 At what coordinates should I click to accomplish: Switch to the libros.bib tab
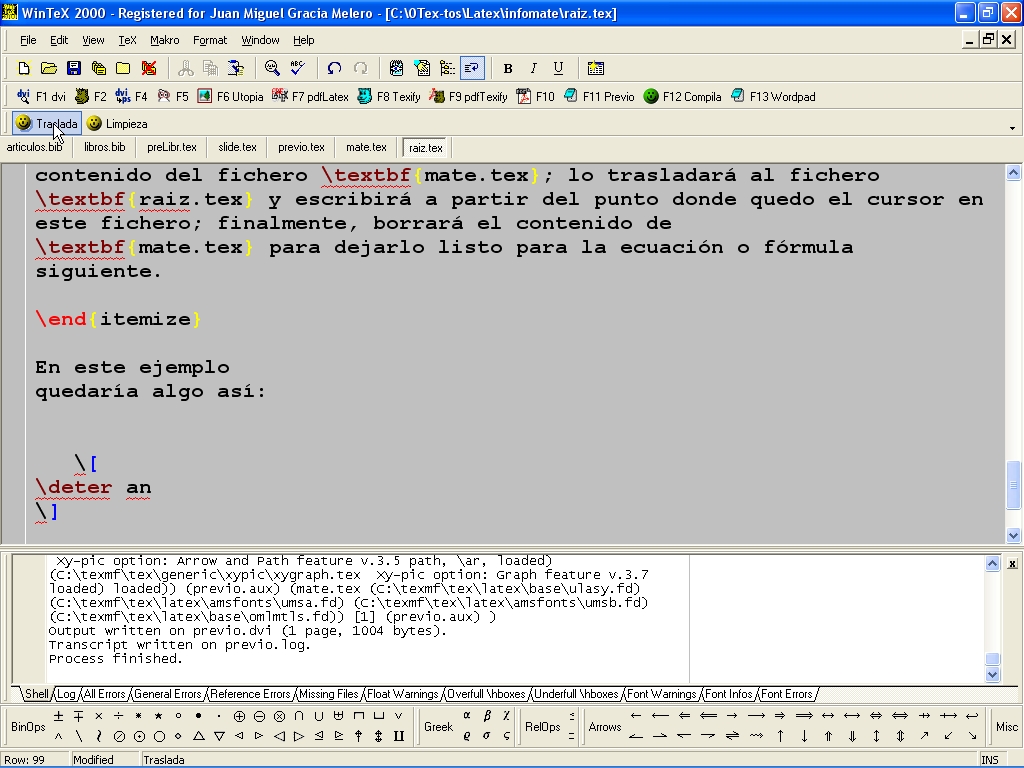[x=104, y=147]
